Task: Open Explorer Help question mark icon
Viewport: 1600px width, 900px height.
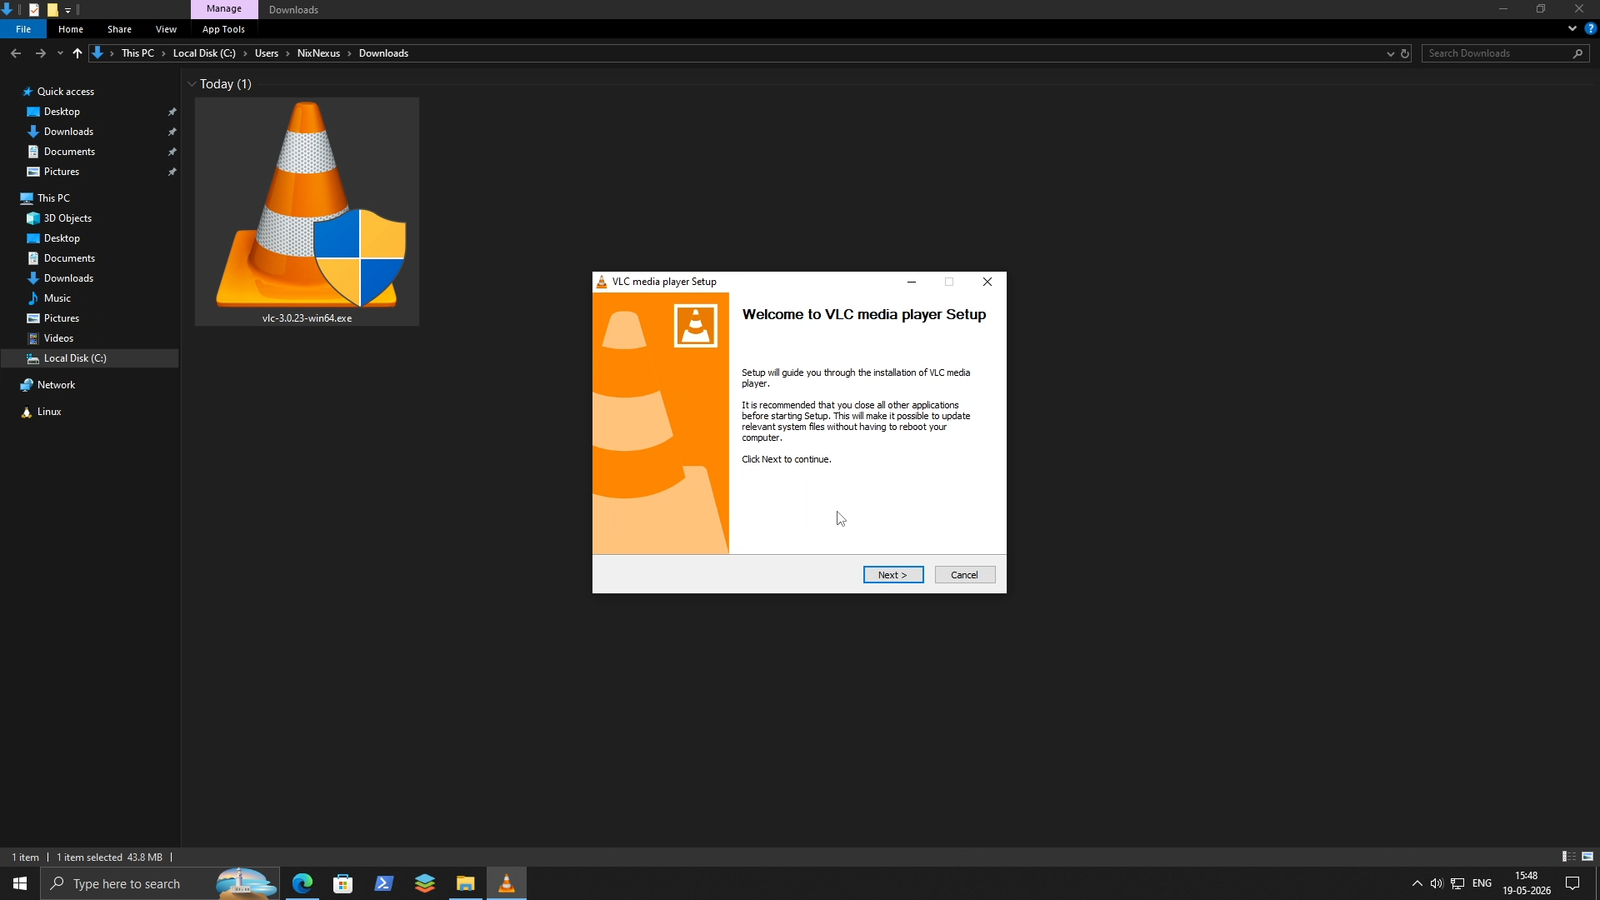Action: click(1590, 29)
